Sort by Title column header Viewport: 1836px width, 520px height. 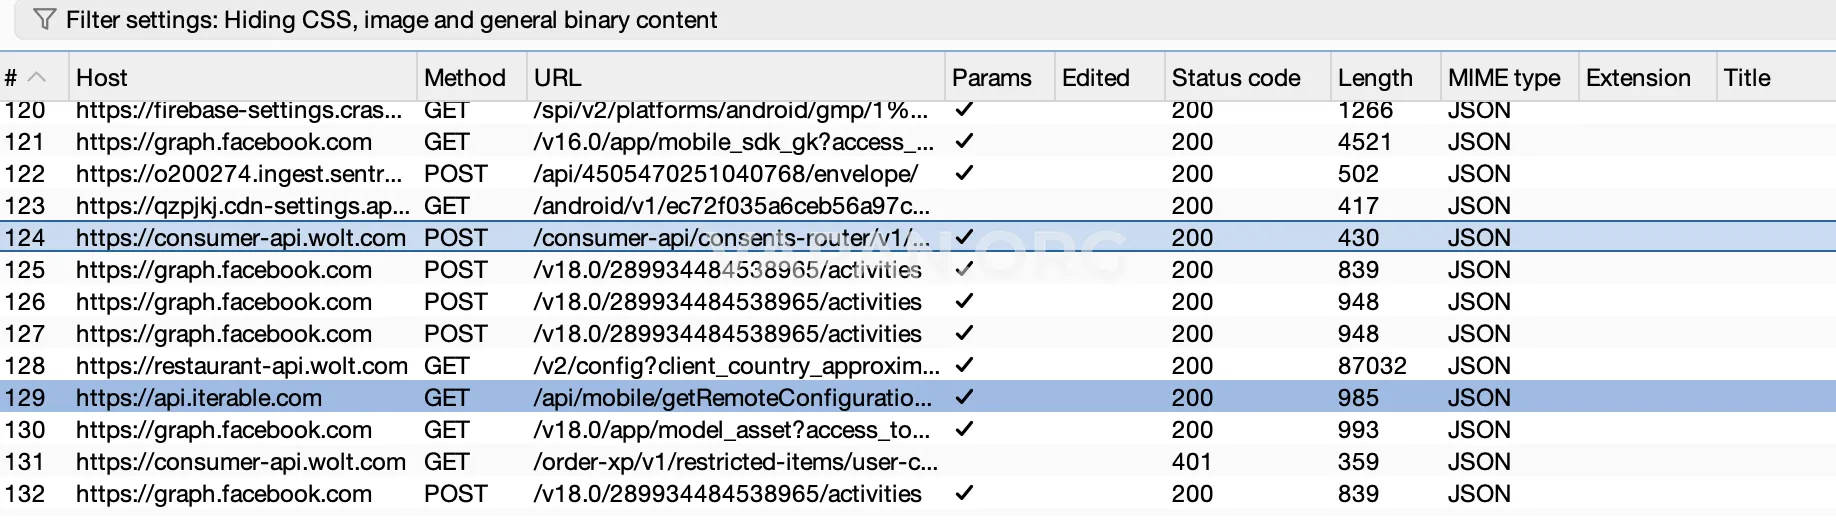click(1776, 78)
